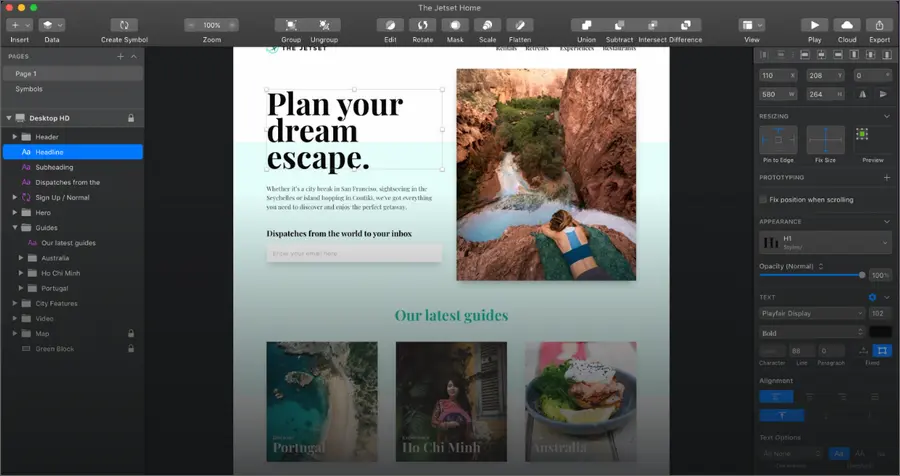The height and width of the screenshot is (476, 900).
Task: Collapse the Resizing section
Action: click(887, 116)
